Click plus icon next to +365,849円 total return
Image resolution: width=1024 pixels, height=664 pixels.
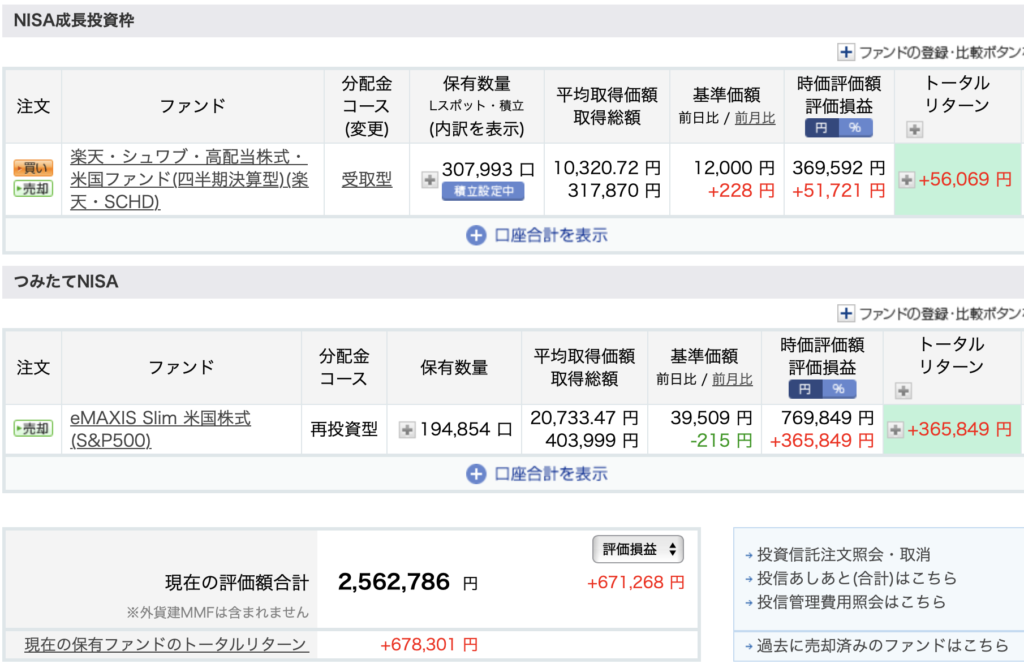coord(895,430)
